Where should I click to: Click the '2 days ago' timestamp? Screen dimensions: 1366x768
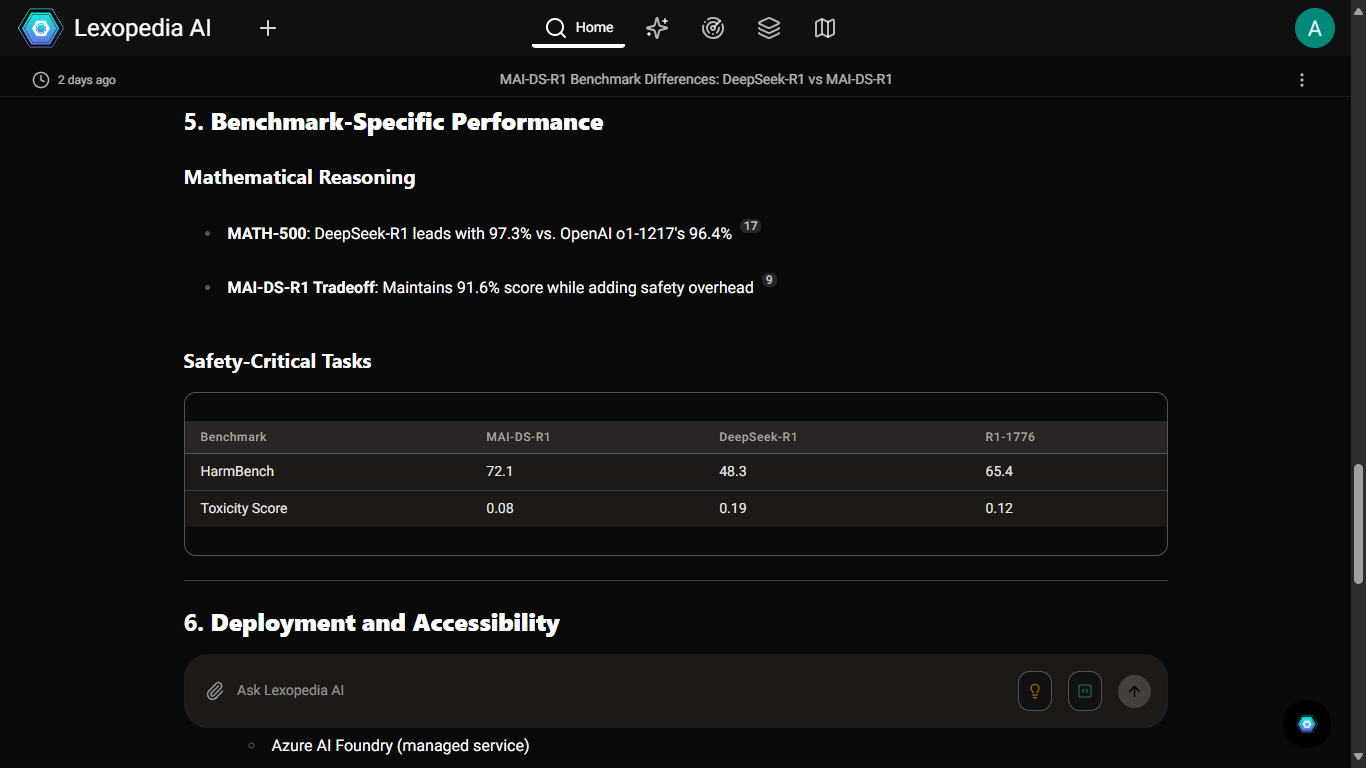click(x=86, y=80)
